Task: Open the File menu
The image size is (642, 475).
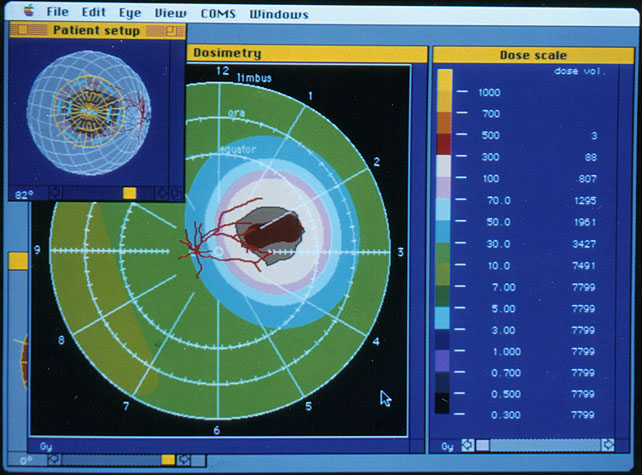Action: (x=59, y=14)
